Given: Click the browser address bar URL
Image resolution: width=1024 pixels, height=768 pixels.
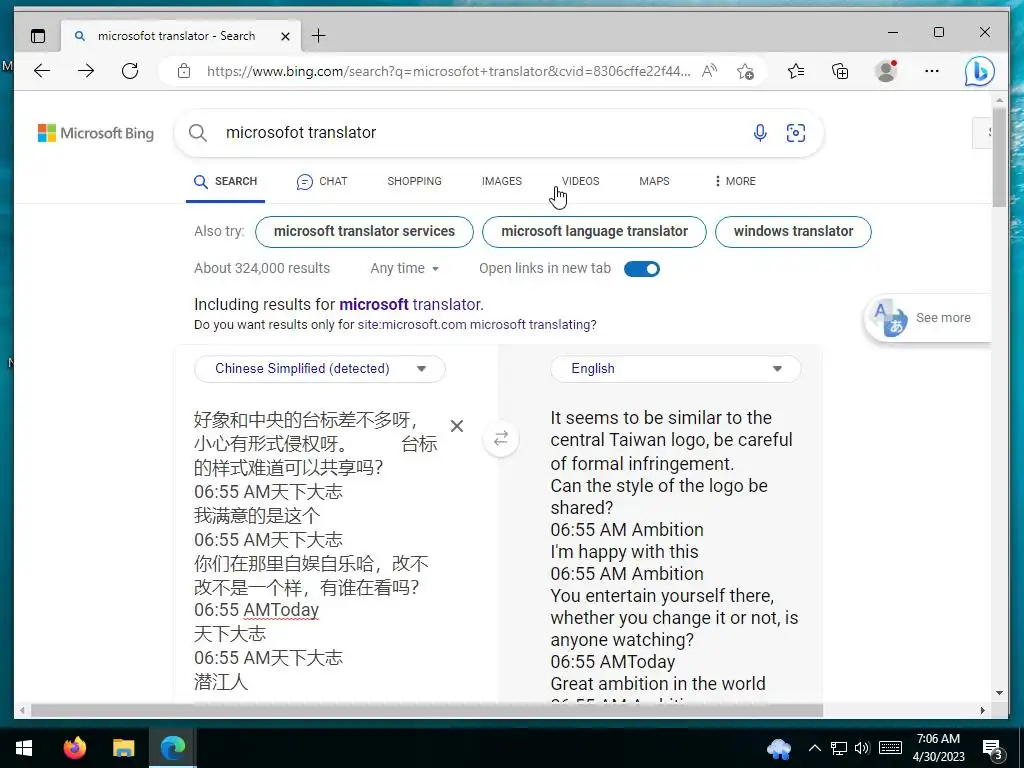Looking at the screenshot, I should [x=448, y=71].
